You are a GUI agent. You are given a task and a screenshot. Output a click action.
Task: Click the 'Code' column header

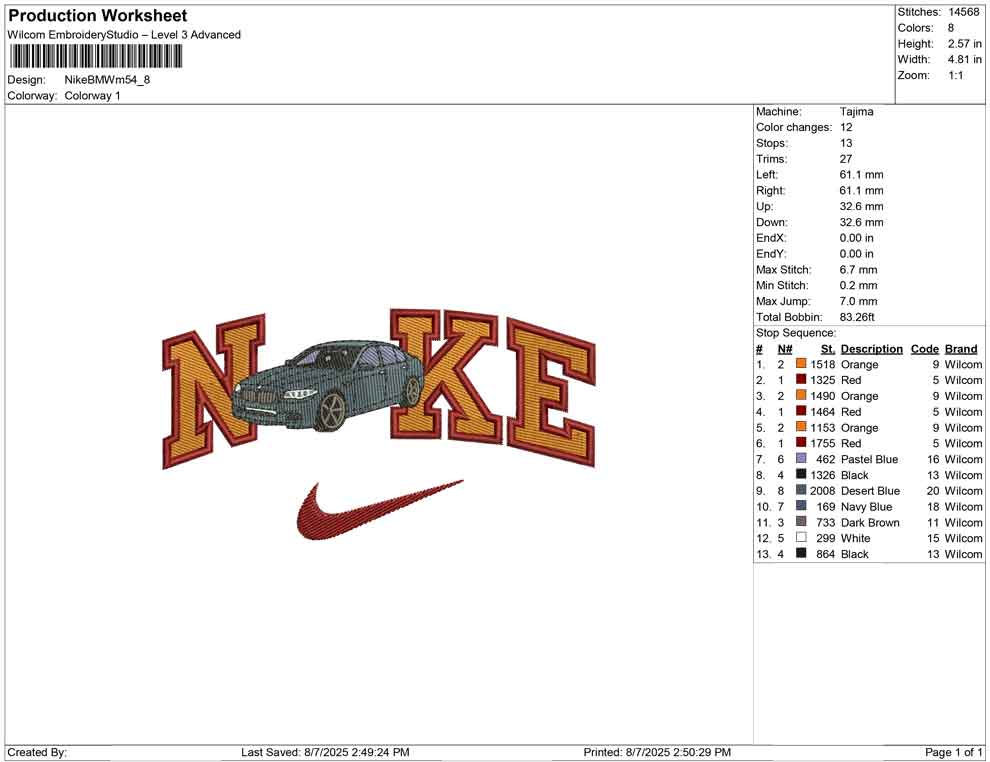click(924, 349)
